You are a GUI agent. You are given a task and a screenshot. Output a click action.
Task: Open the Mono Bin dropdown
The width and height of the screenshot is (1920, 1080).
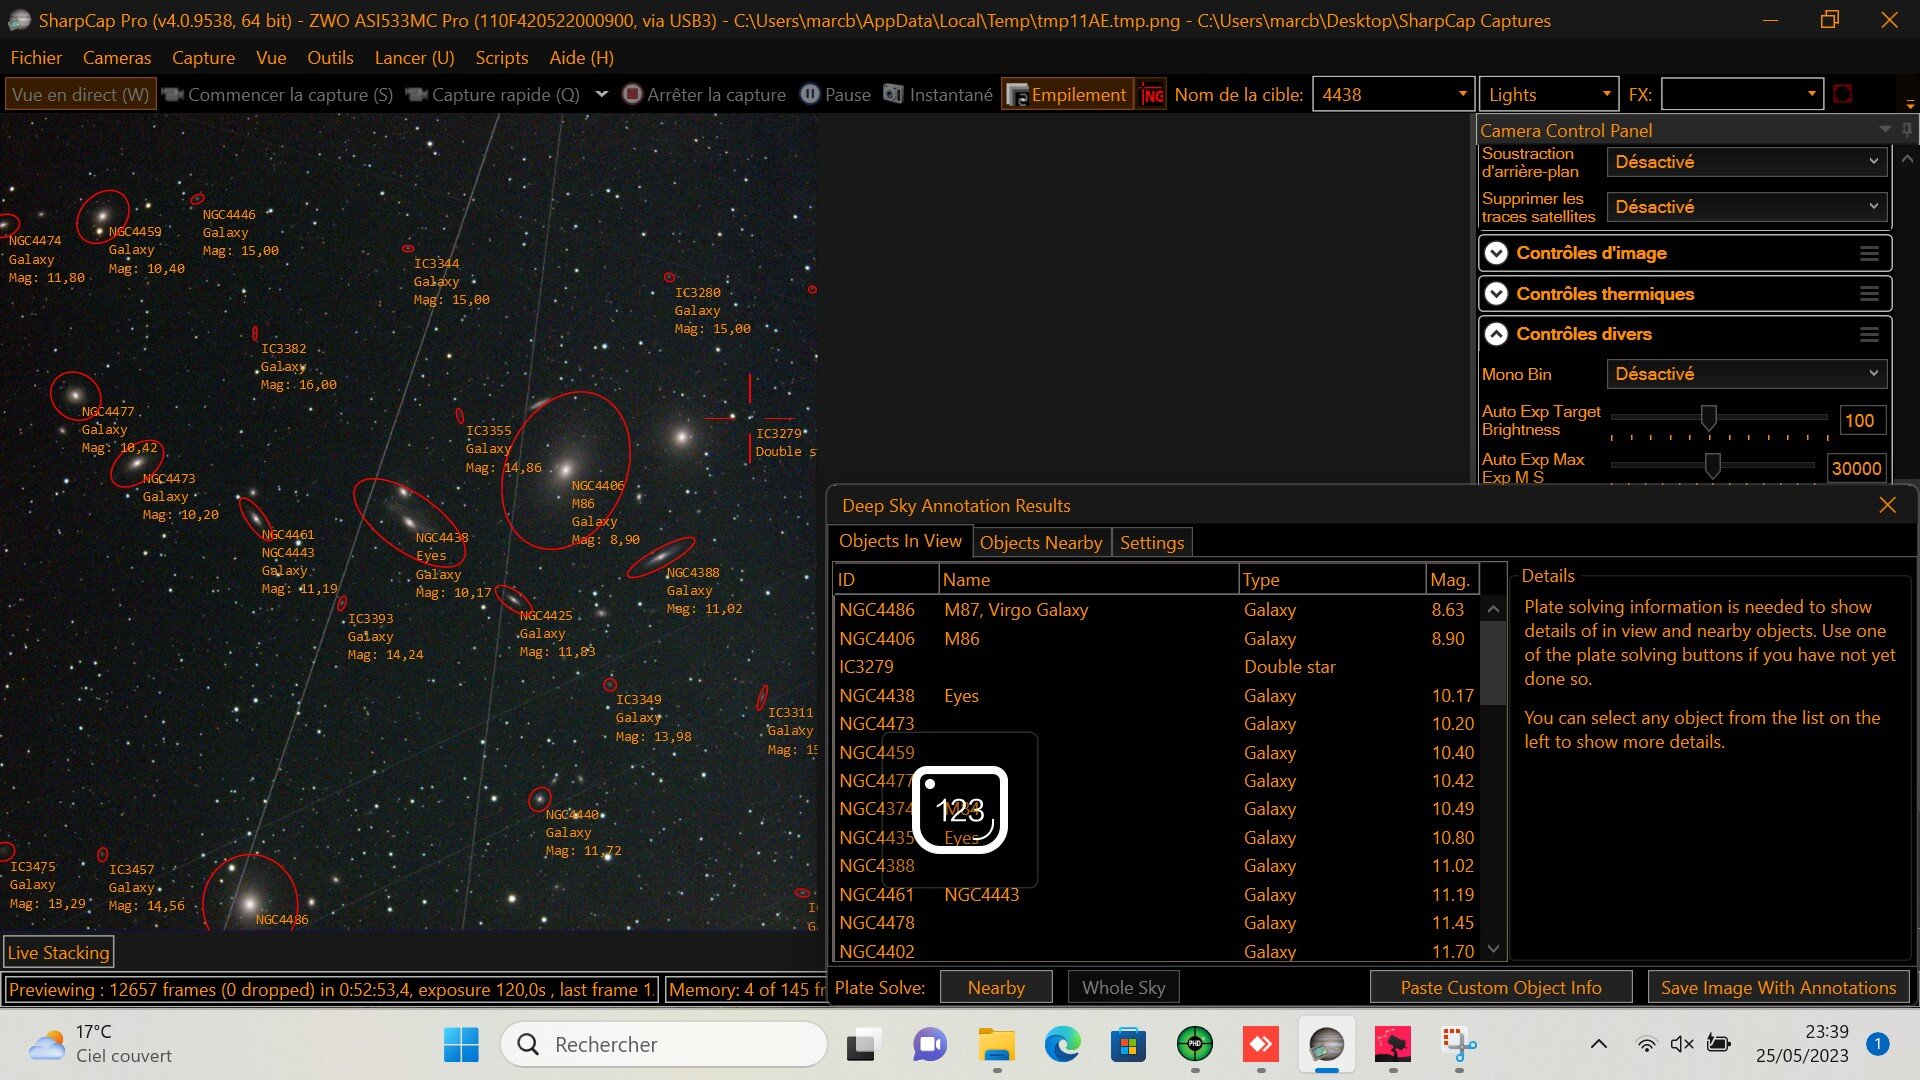[1746, 374]
